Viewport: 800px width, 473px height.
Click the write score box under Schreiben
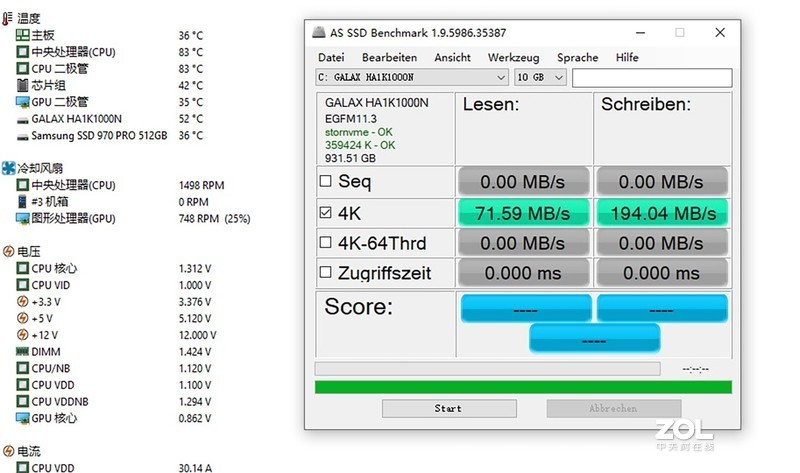pos(662,308)
